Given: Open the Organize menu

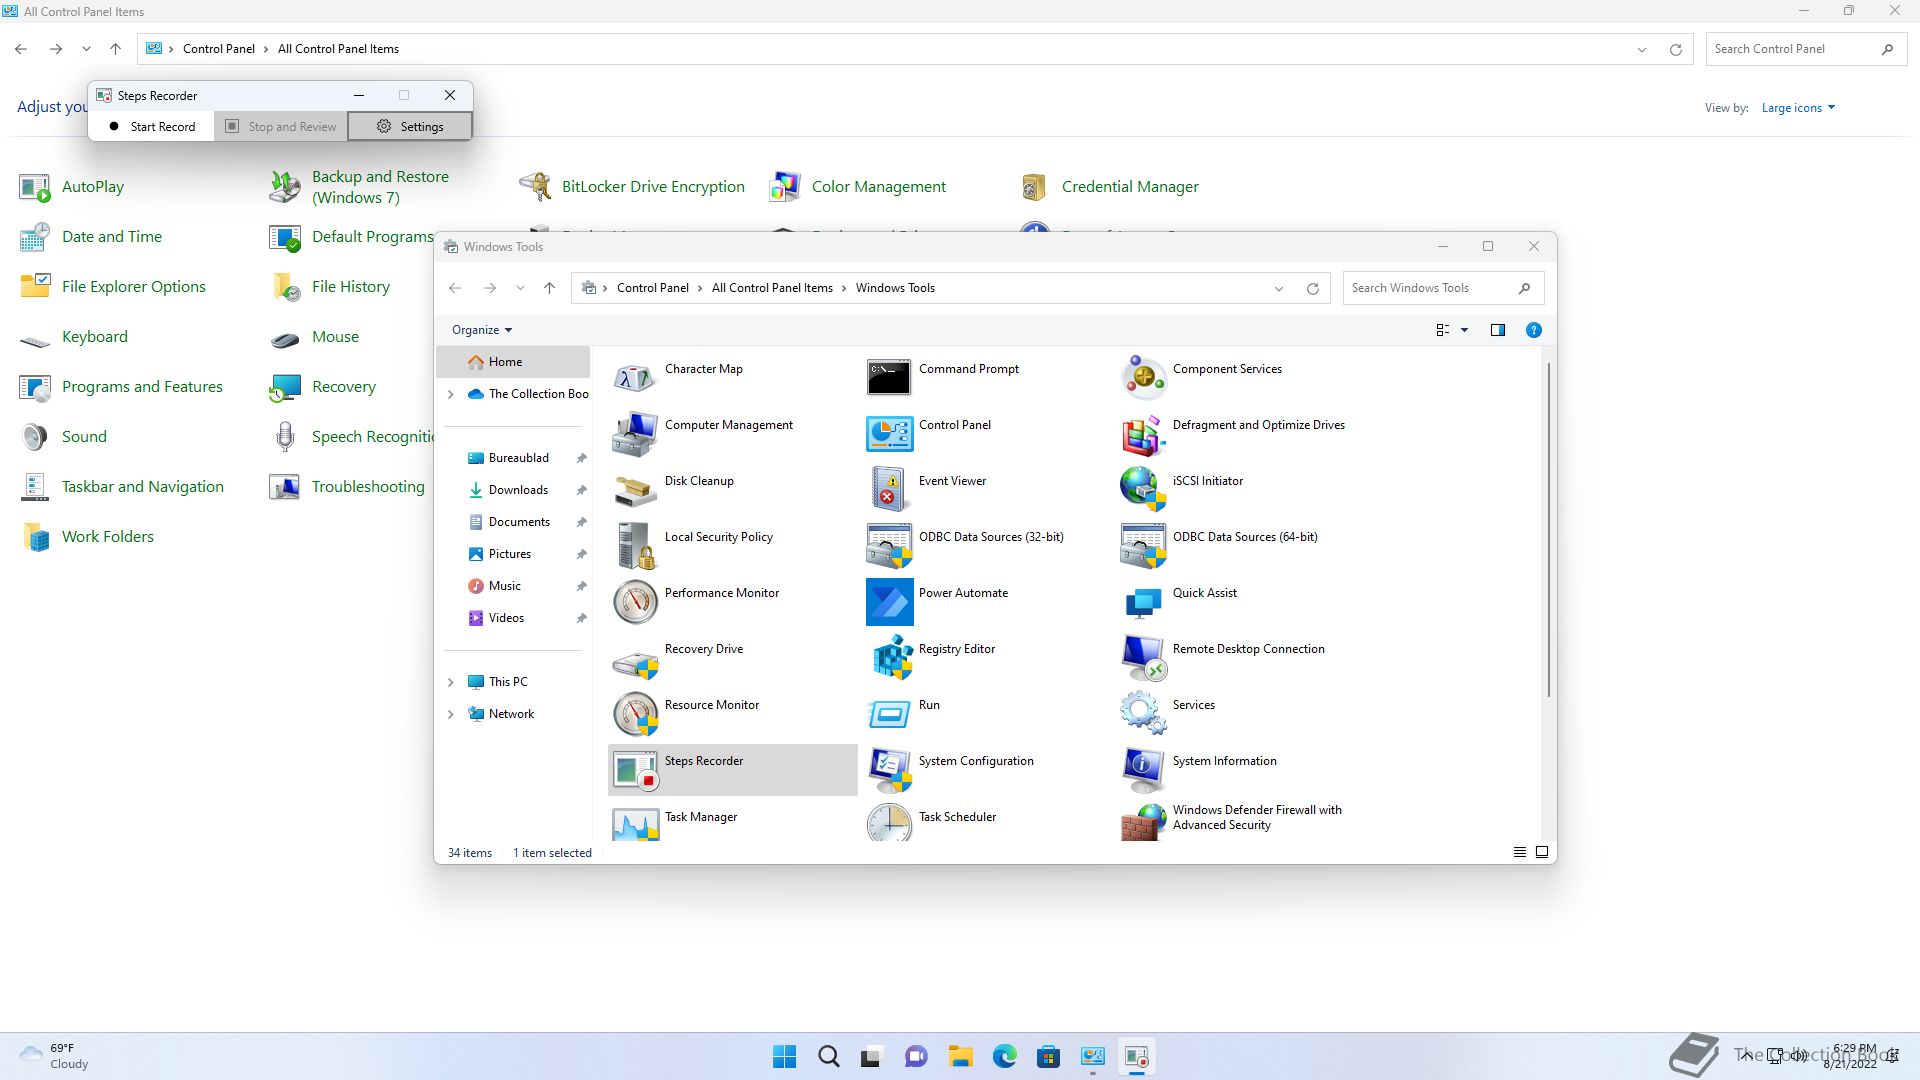Looking at the screenshot, I should tap(482, 330).
